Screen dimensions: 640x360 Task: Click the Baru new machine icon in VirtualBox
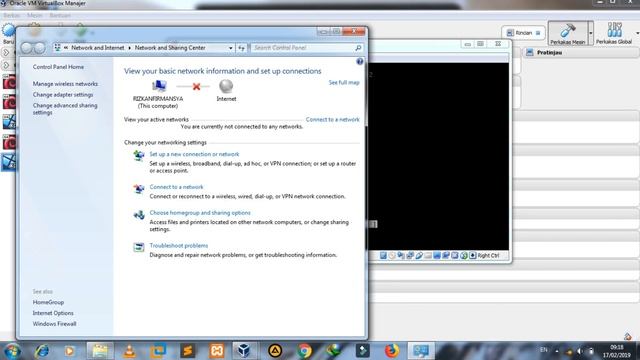[x=8, y=31]
